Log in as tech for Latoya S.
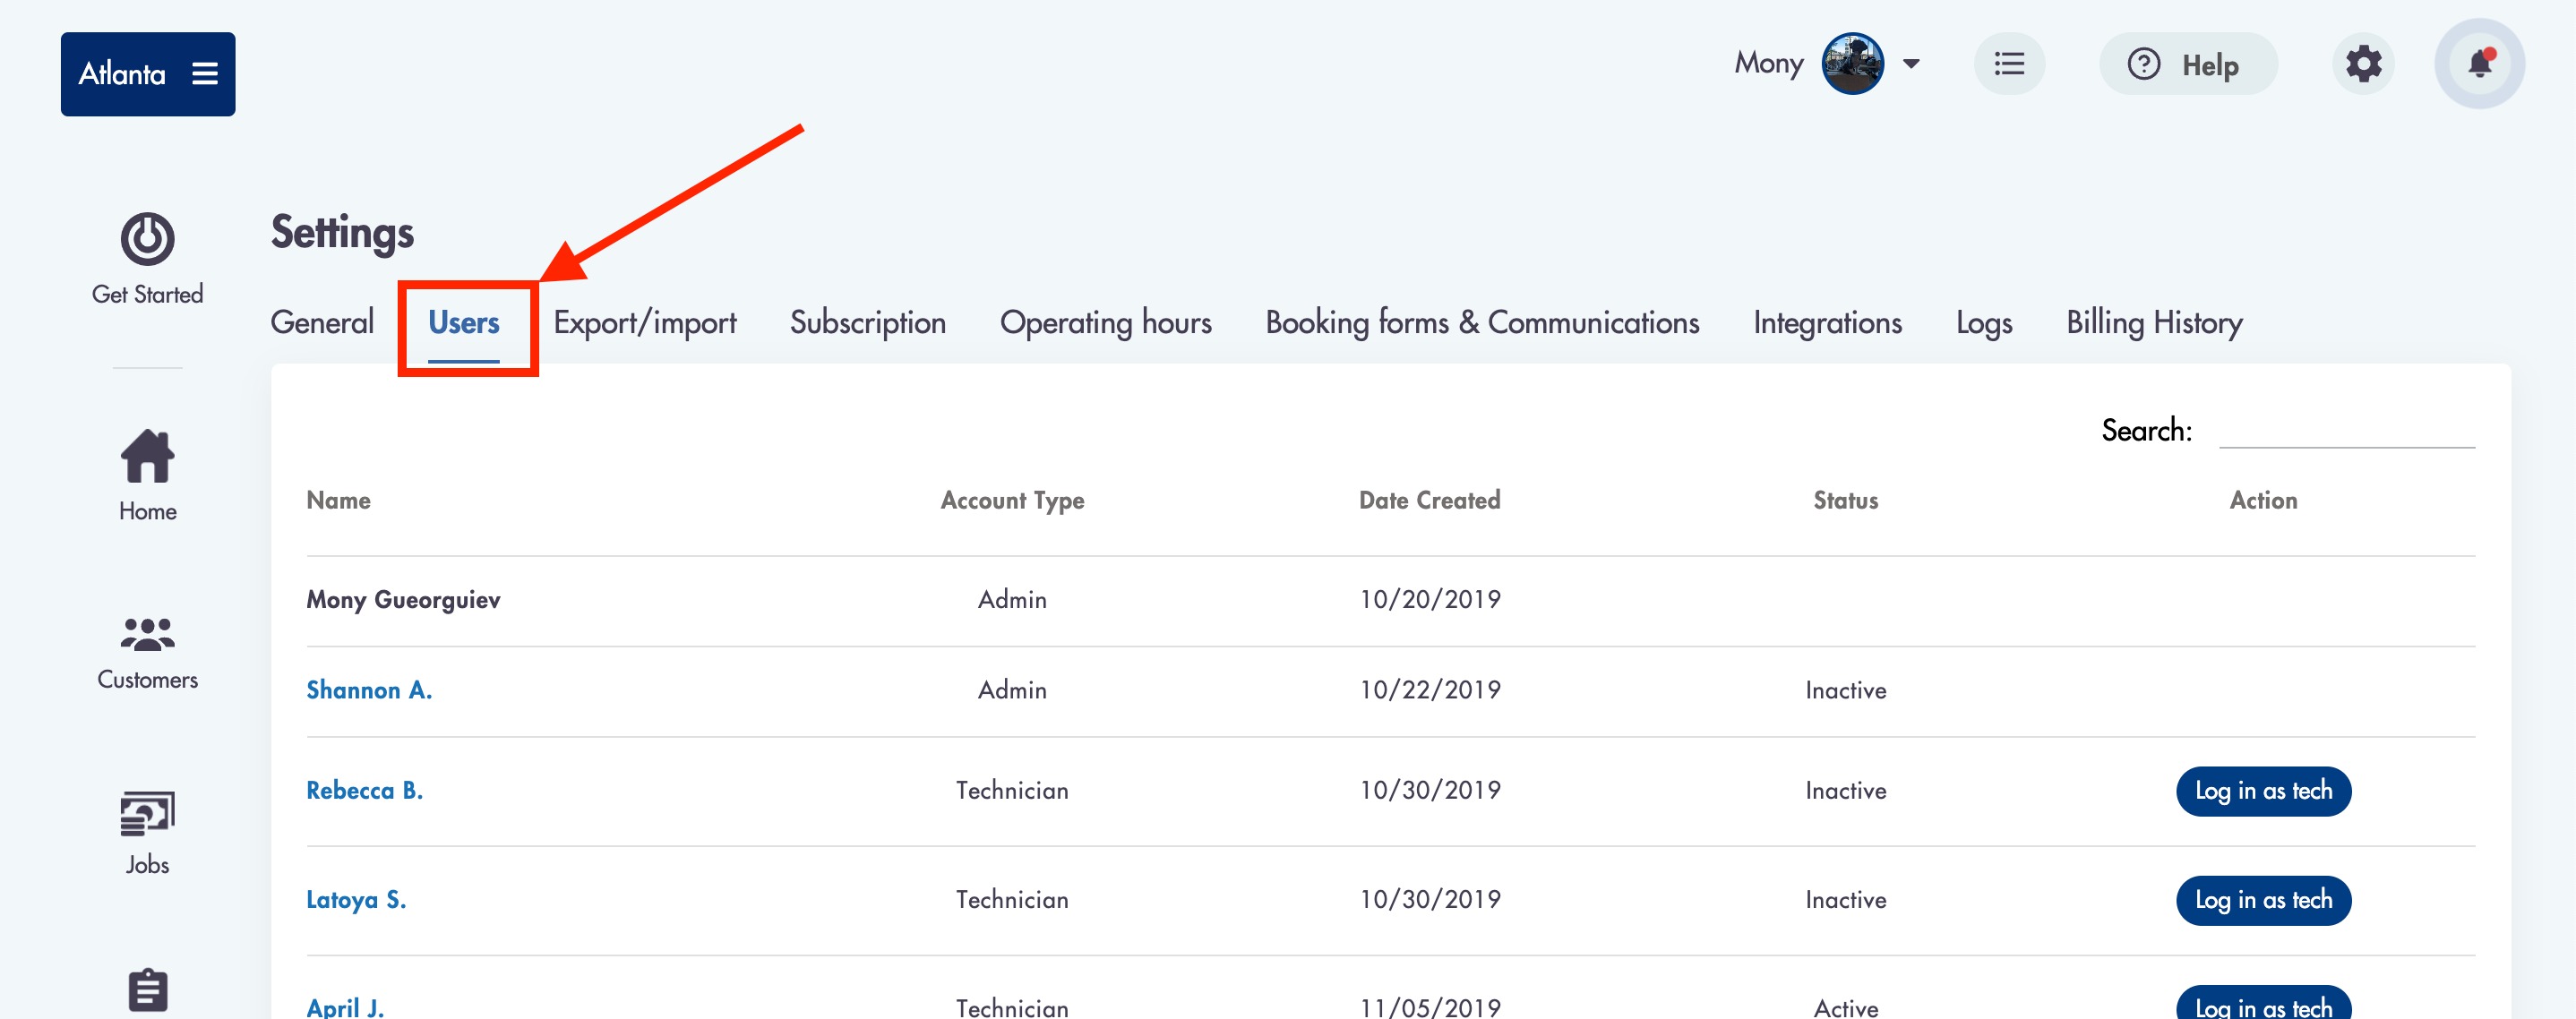 [x=2263, y=900]
